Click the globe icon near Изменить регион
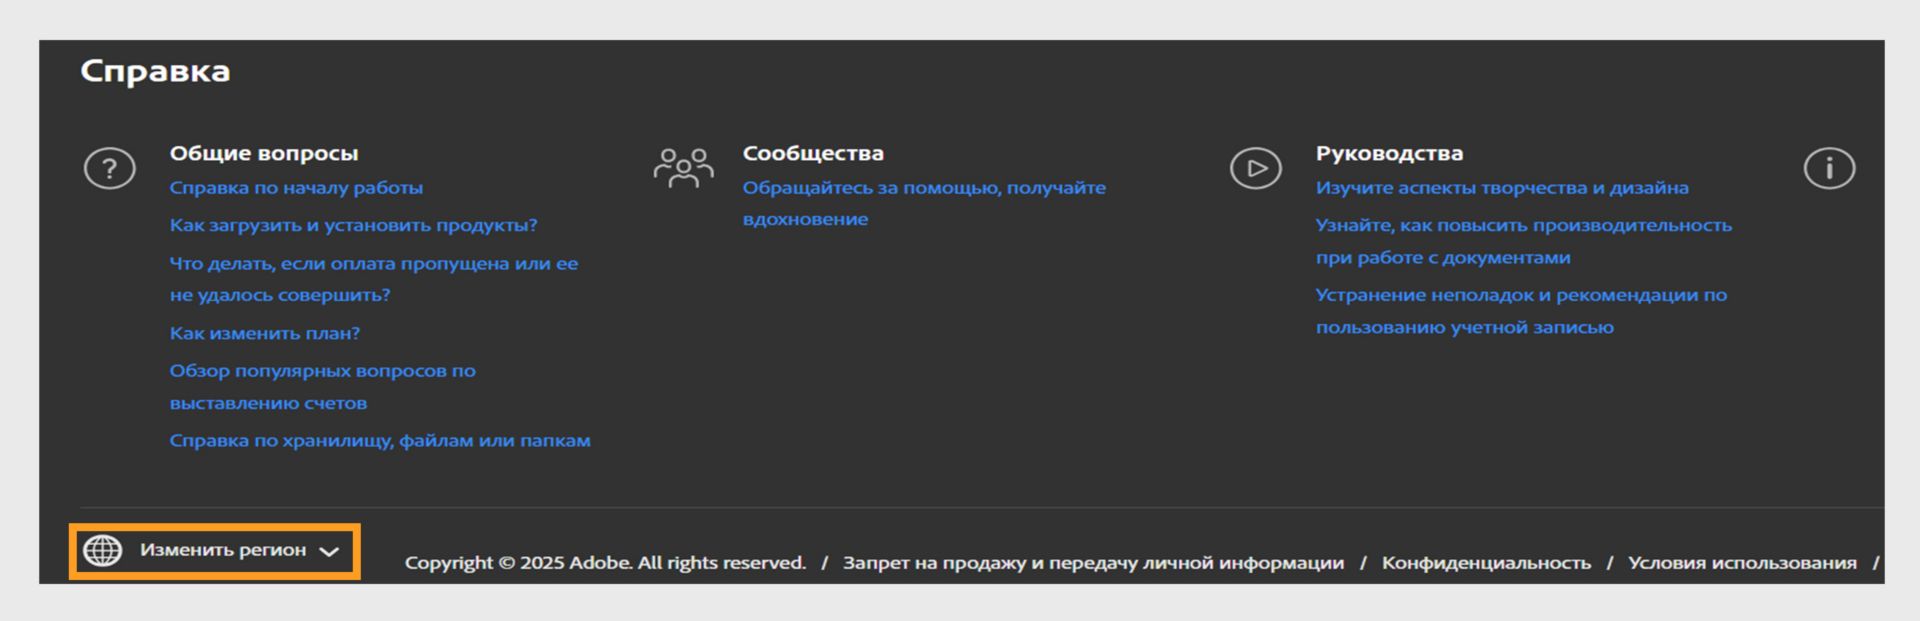Screen dimensions: 1920x621 point(102,550)
